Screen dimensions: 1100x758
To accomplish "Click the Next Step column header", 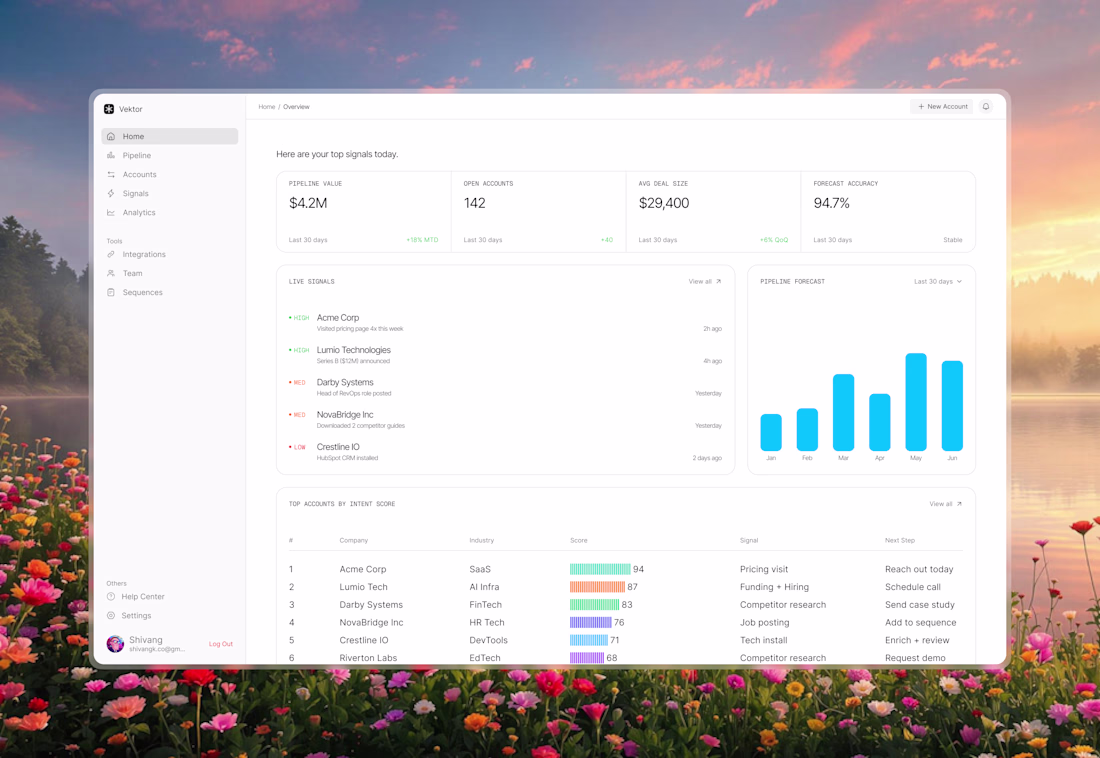I will [x=899, y=540].
